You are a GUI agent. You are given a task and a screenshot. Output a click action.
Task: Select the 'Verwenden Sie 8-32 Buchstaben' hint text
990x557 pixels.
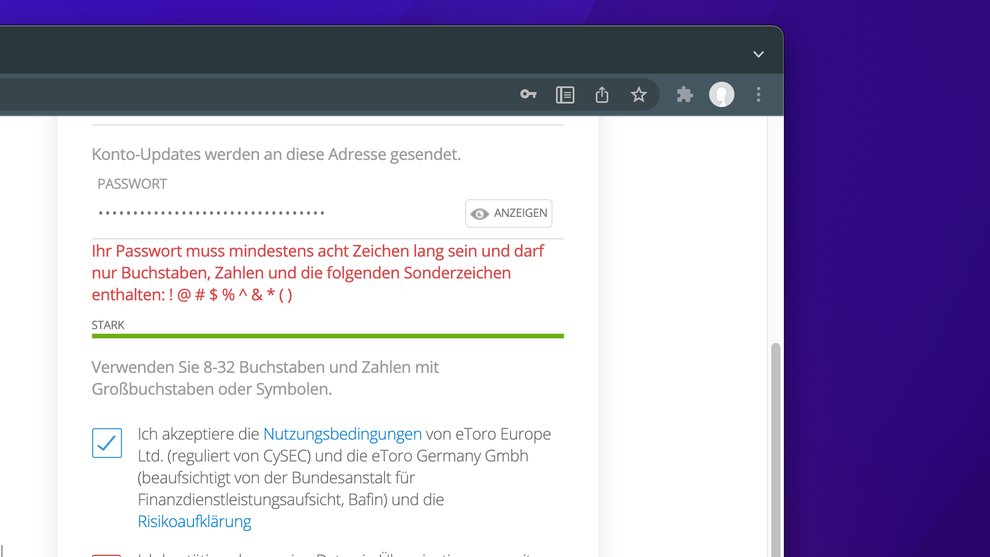(265, 378)
